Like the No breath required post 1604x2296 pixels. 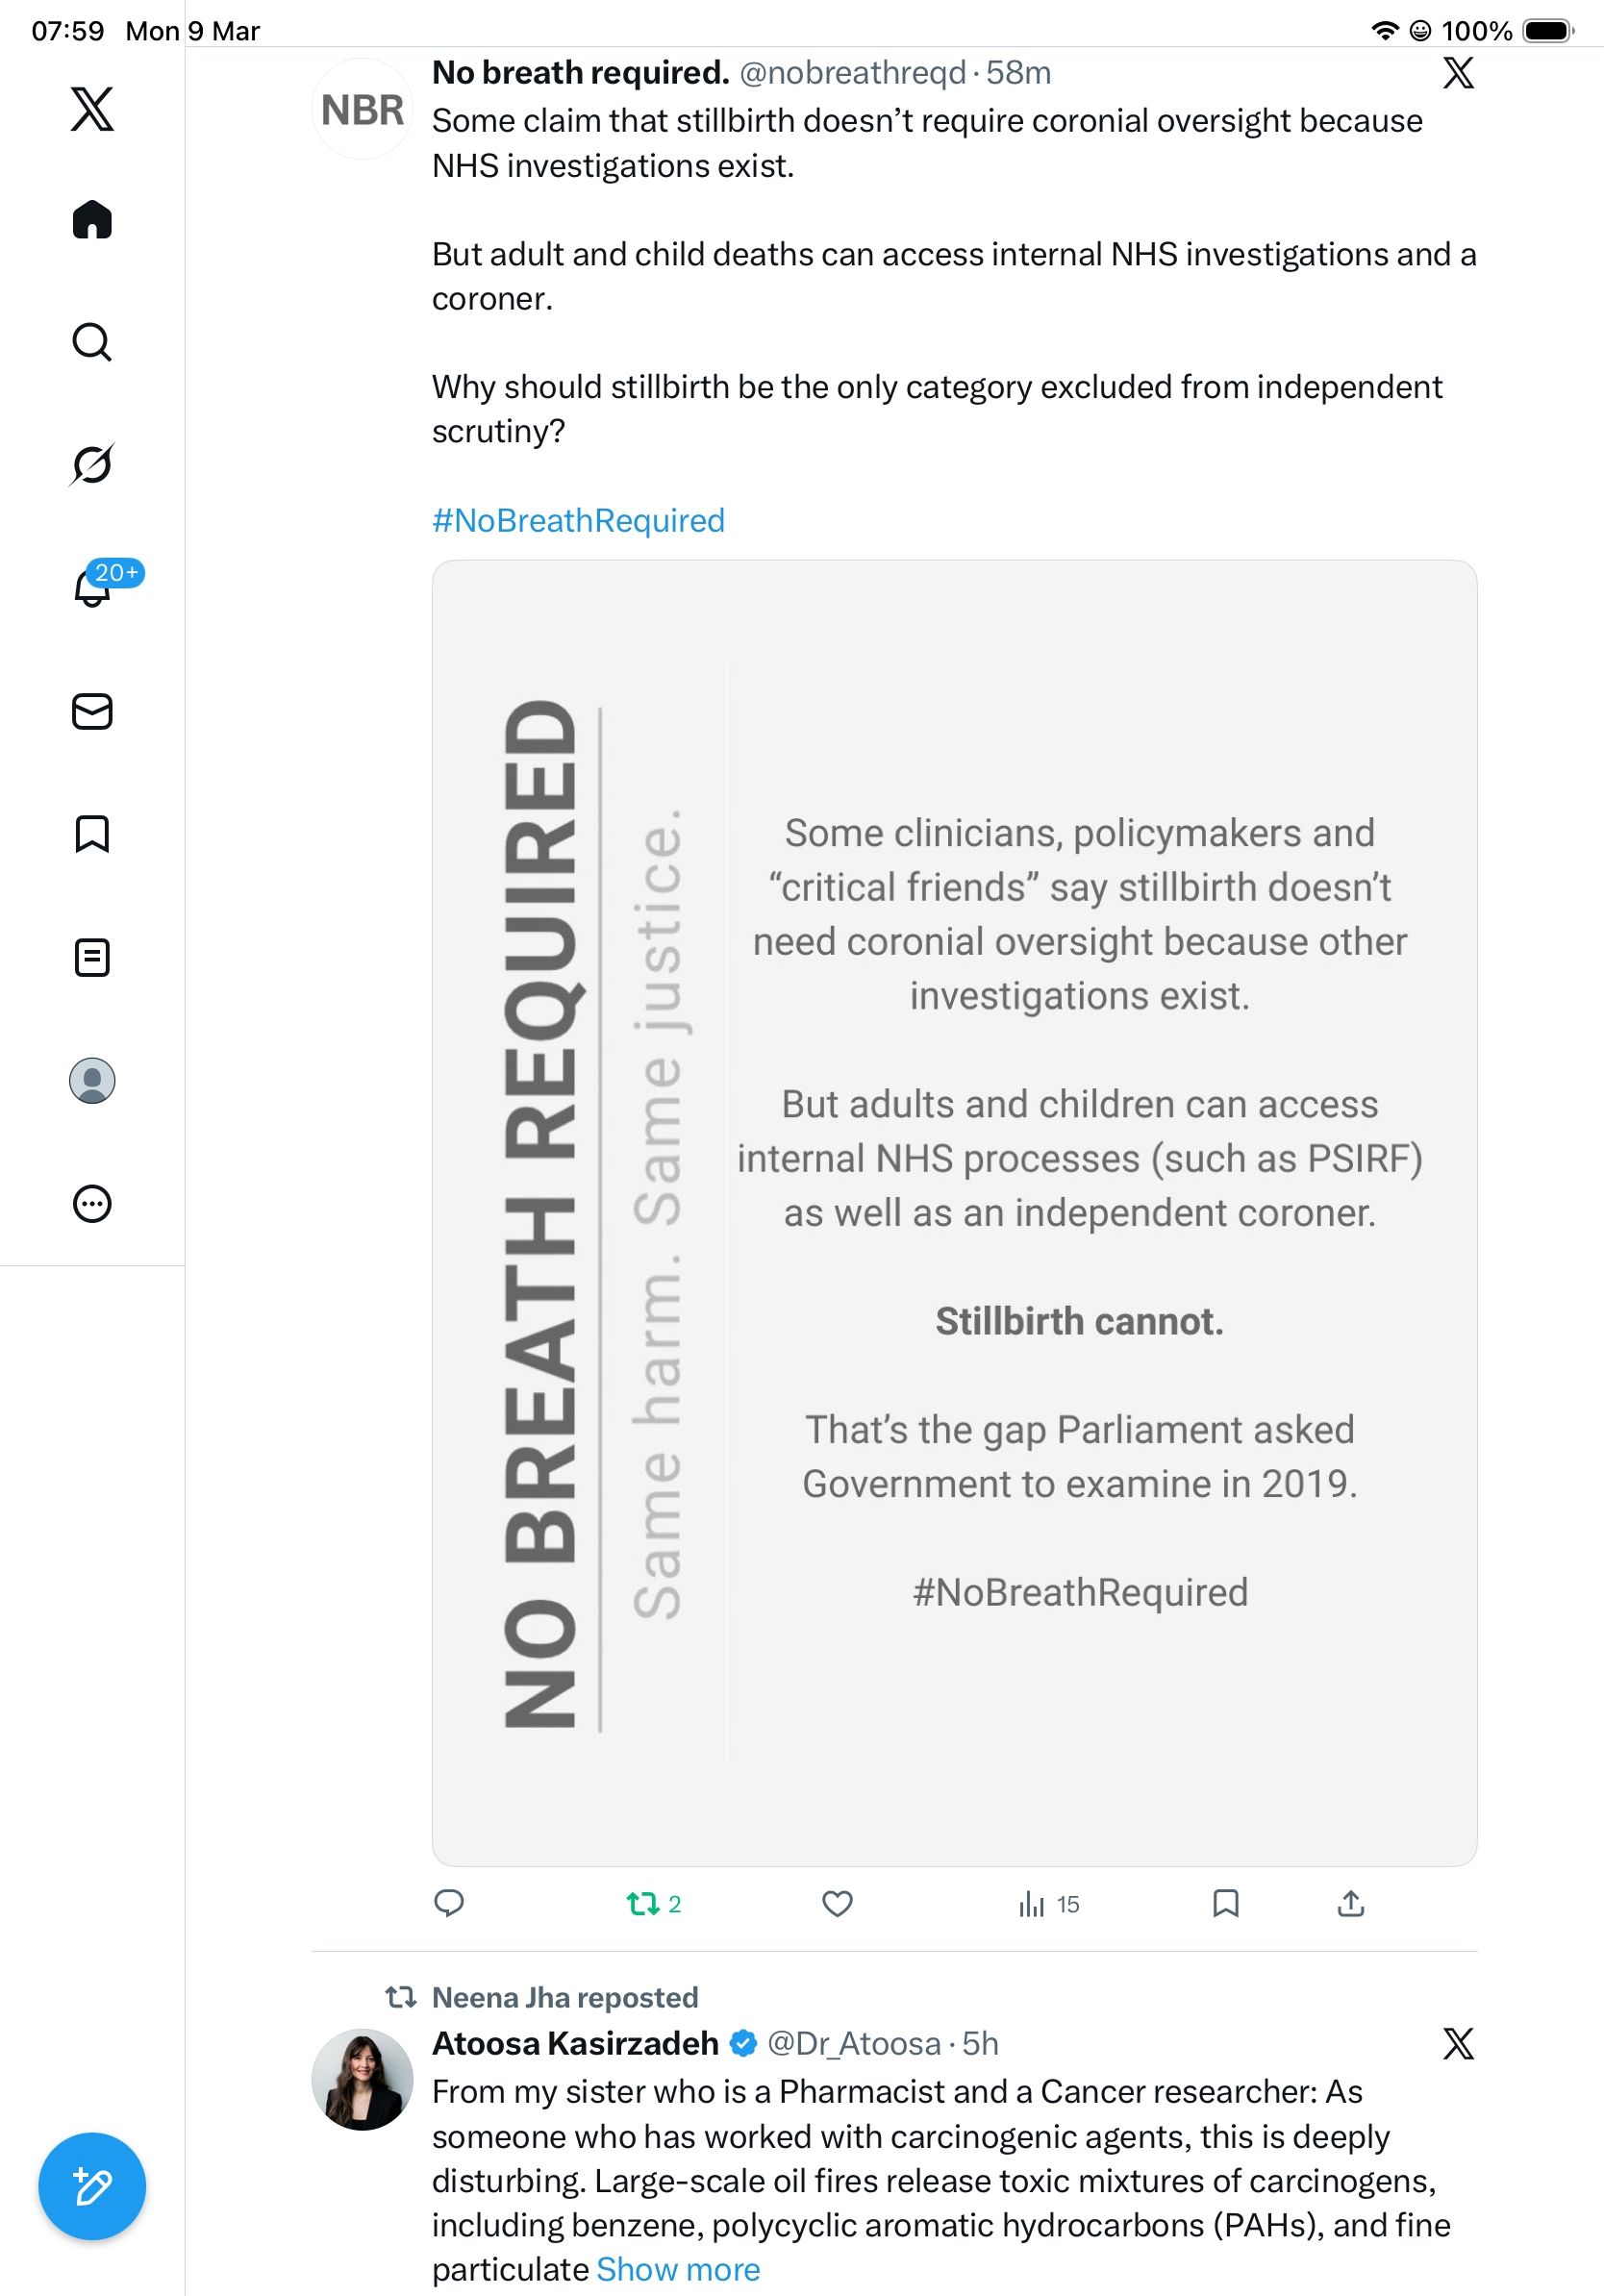837,1904
